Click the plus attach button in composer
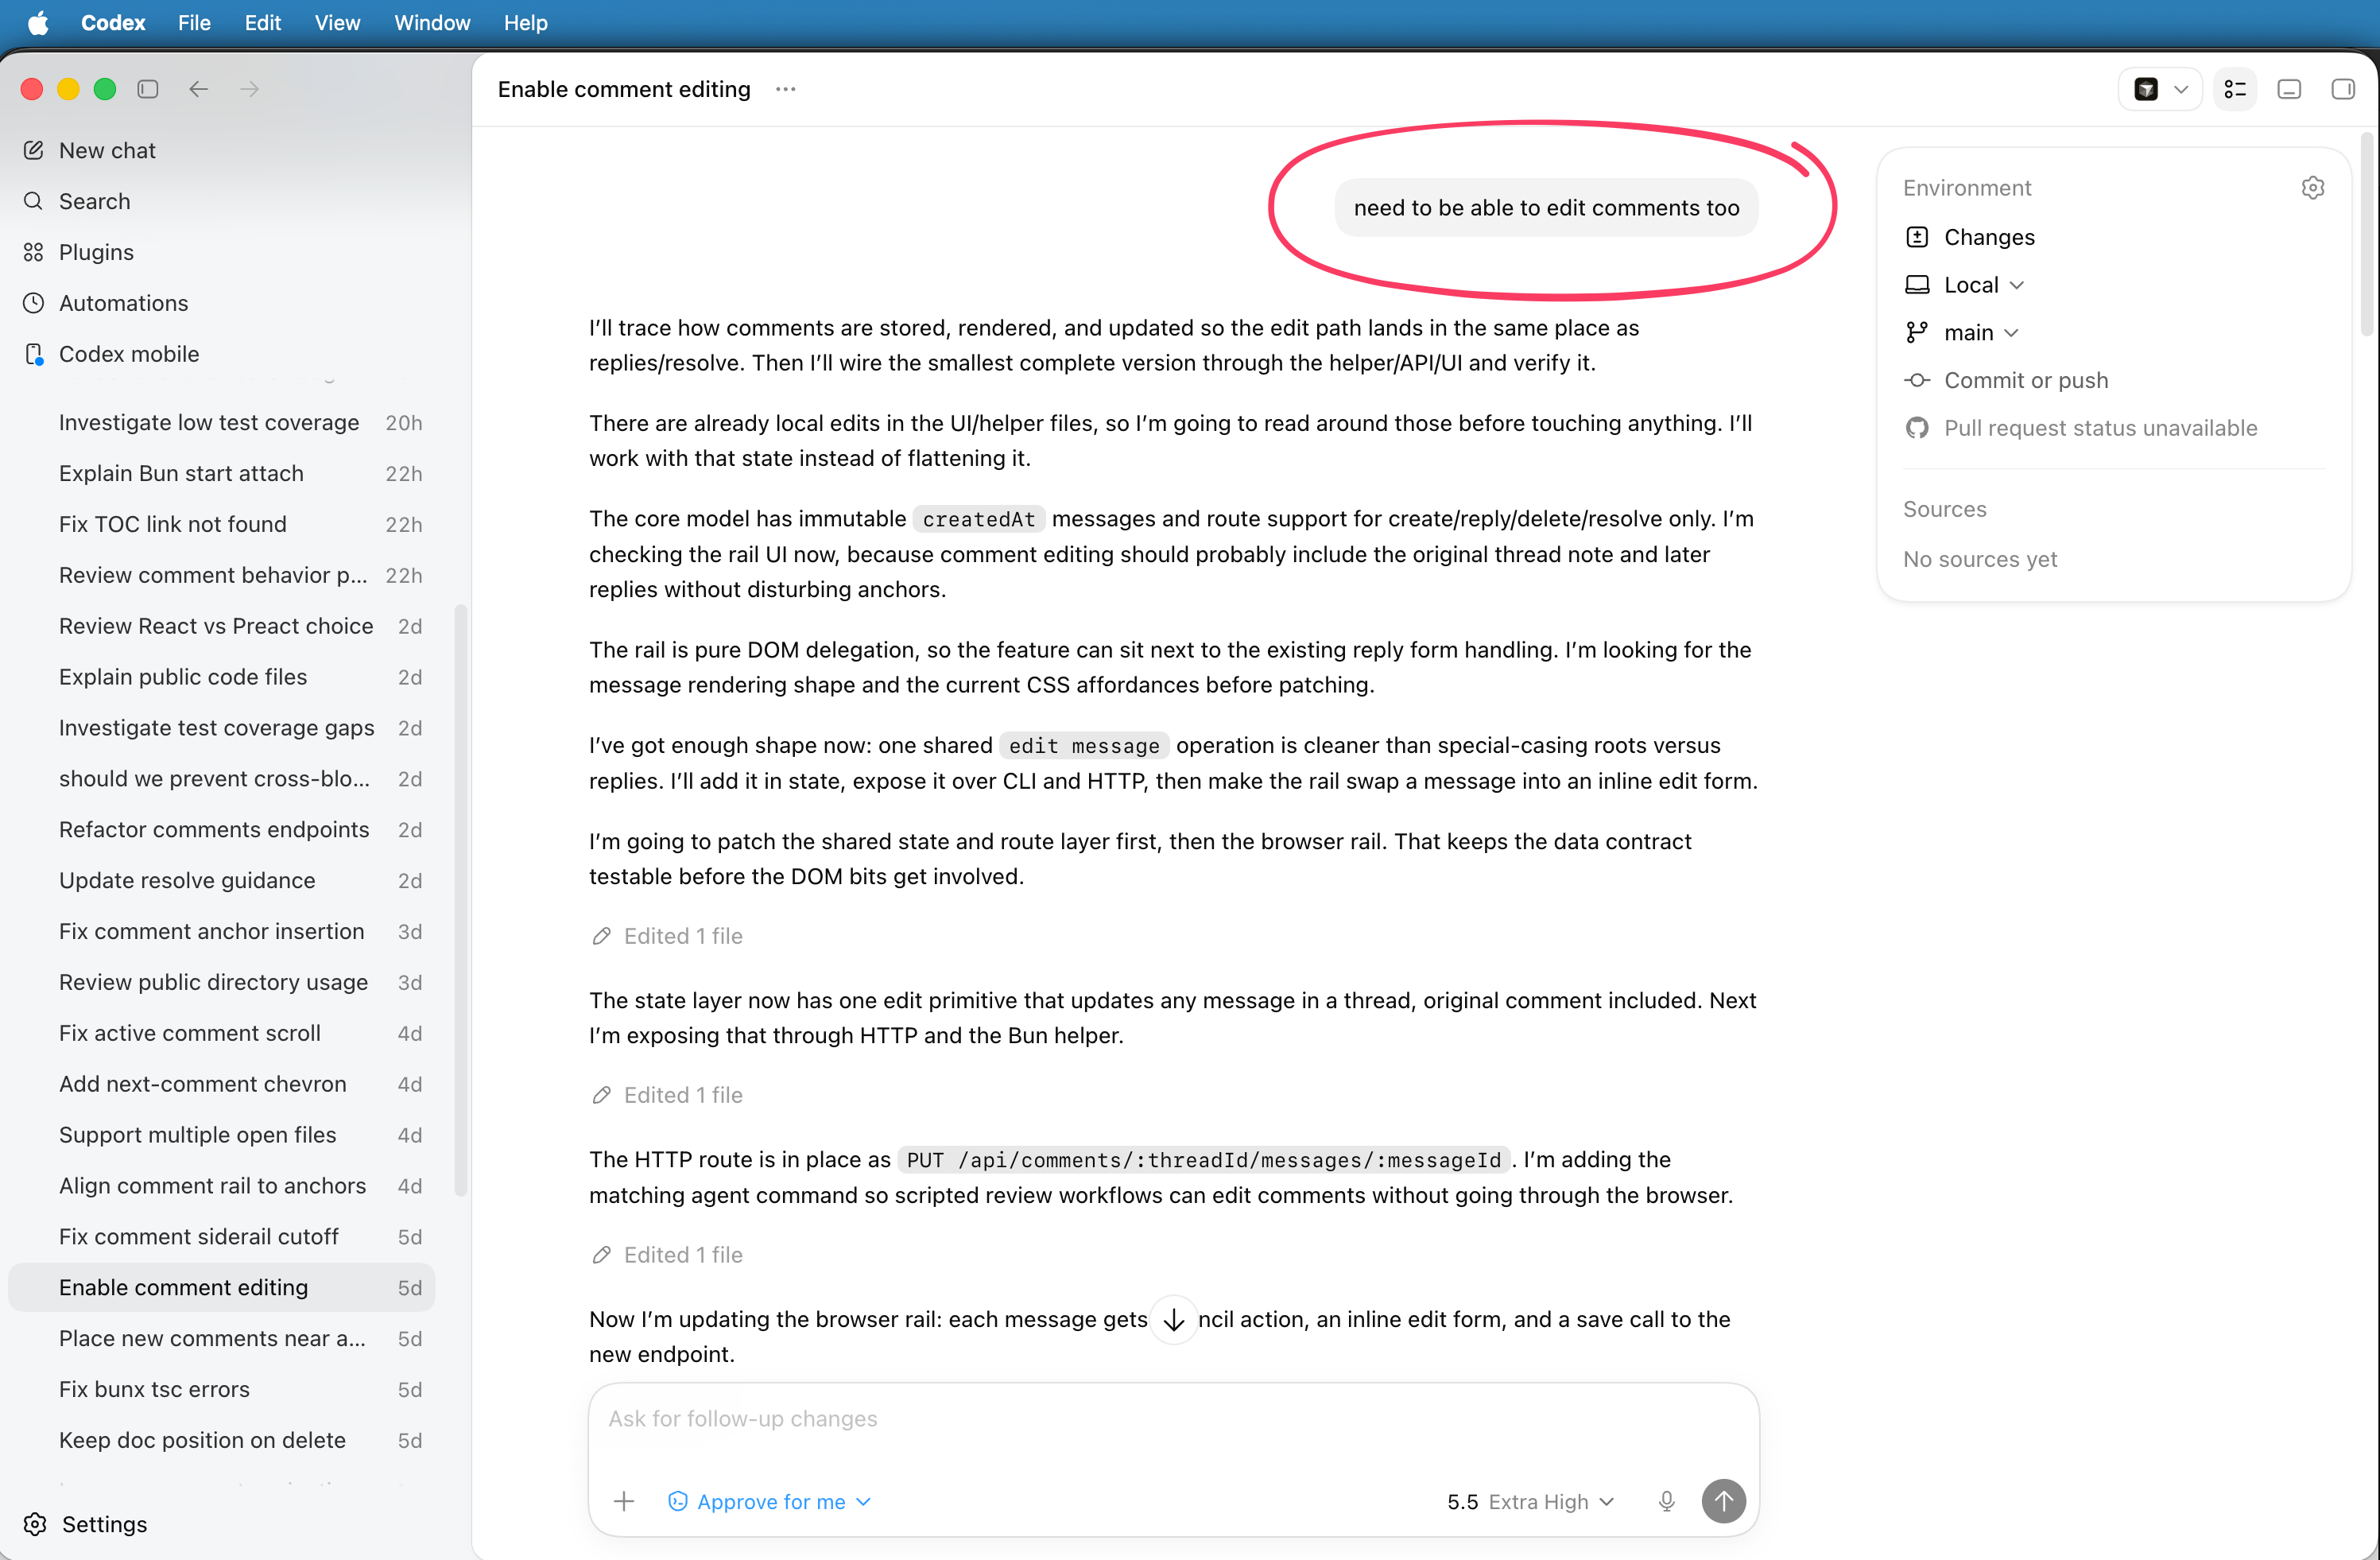The image size is (2380, 1560). point(624,1501)
